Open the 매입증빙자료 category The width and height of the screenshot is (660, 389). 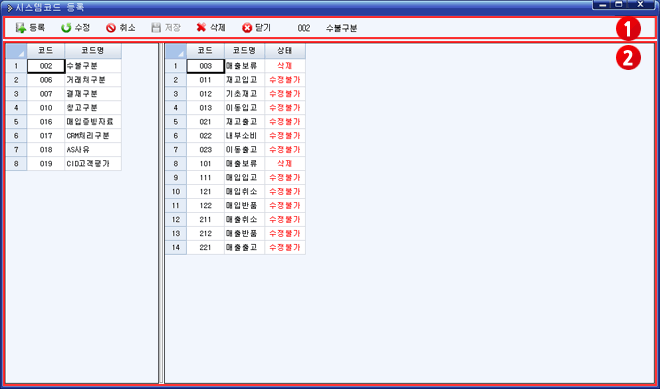tap(93, 122)
